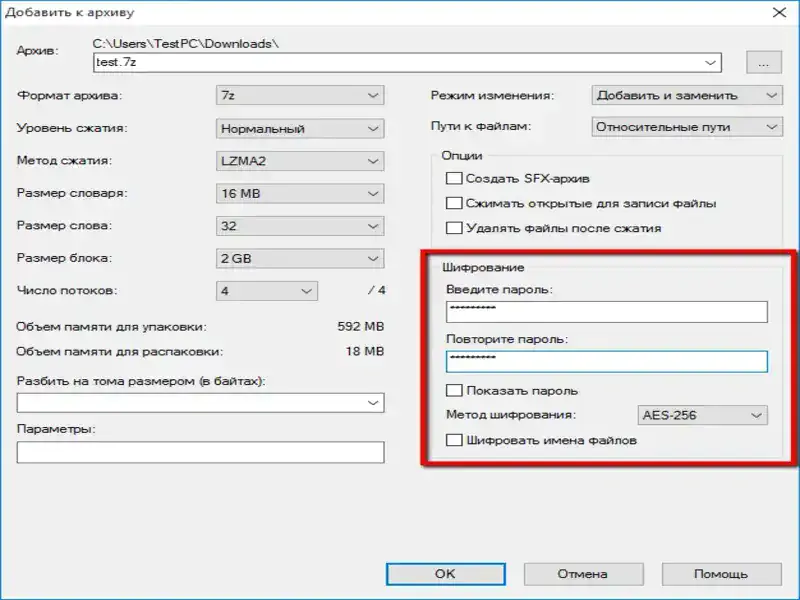The height and width of the screenshot is (600, 800).
Task: Open help via Помощь button
Action: (x=721, y=574)
